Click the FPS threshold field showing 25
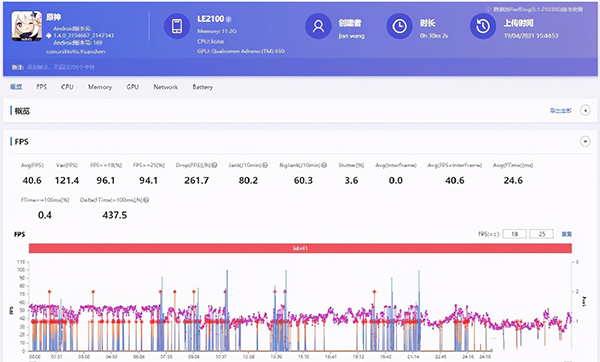Image resolution: width=600 pixels, height=362 pixels. (541, 234)
